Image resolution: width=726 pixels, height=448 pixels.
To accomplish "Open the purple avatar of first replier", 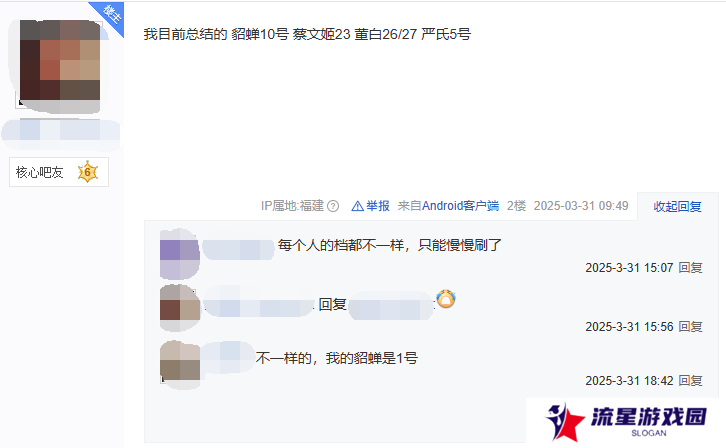I will coord(180,254).
